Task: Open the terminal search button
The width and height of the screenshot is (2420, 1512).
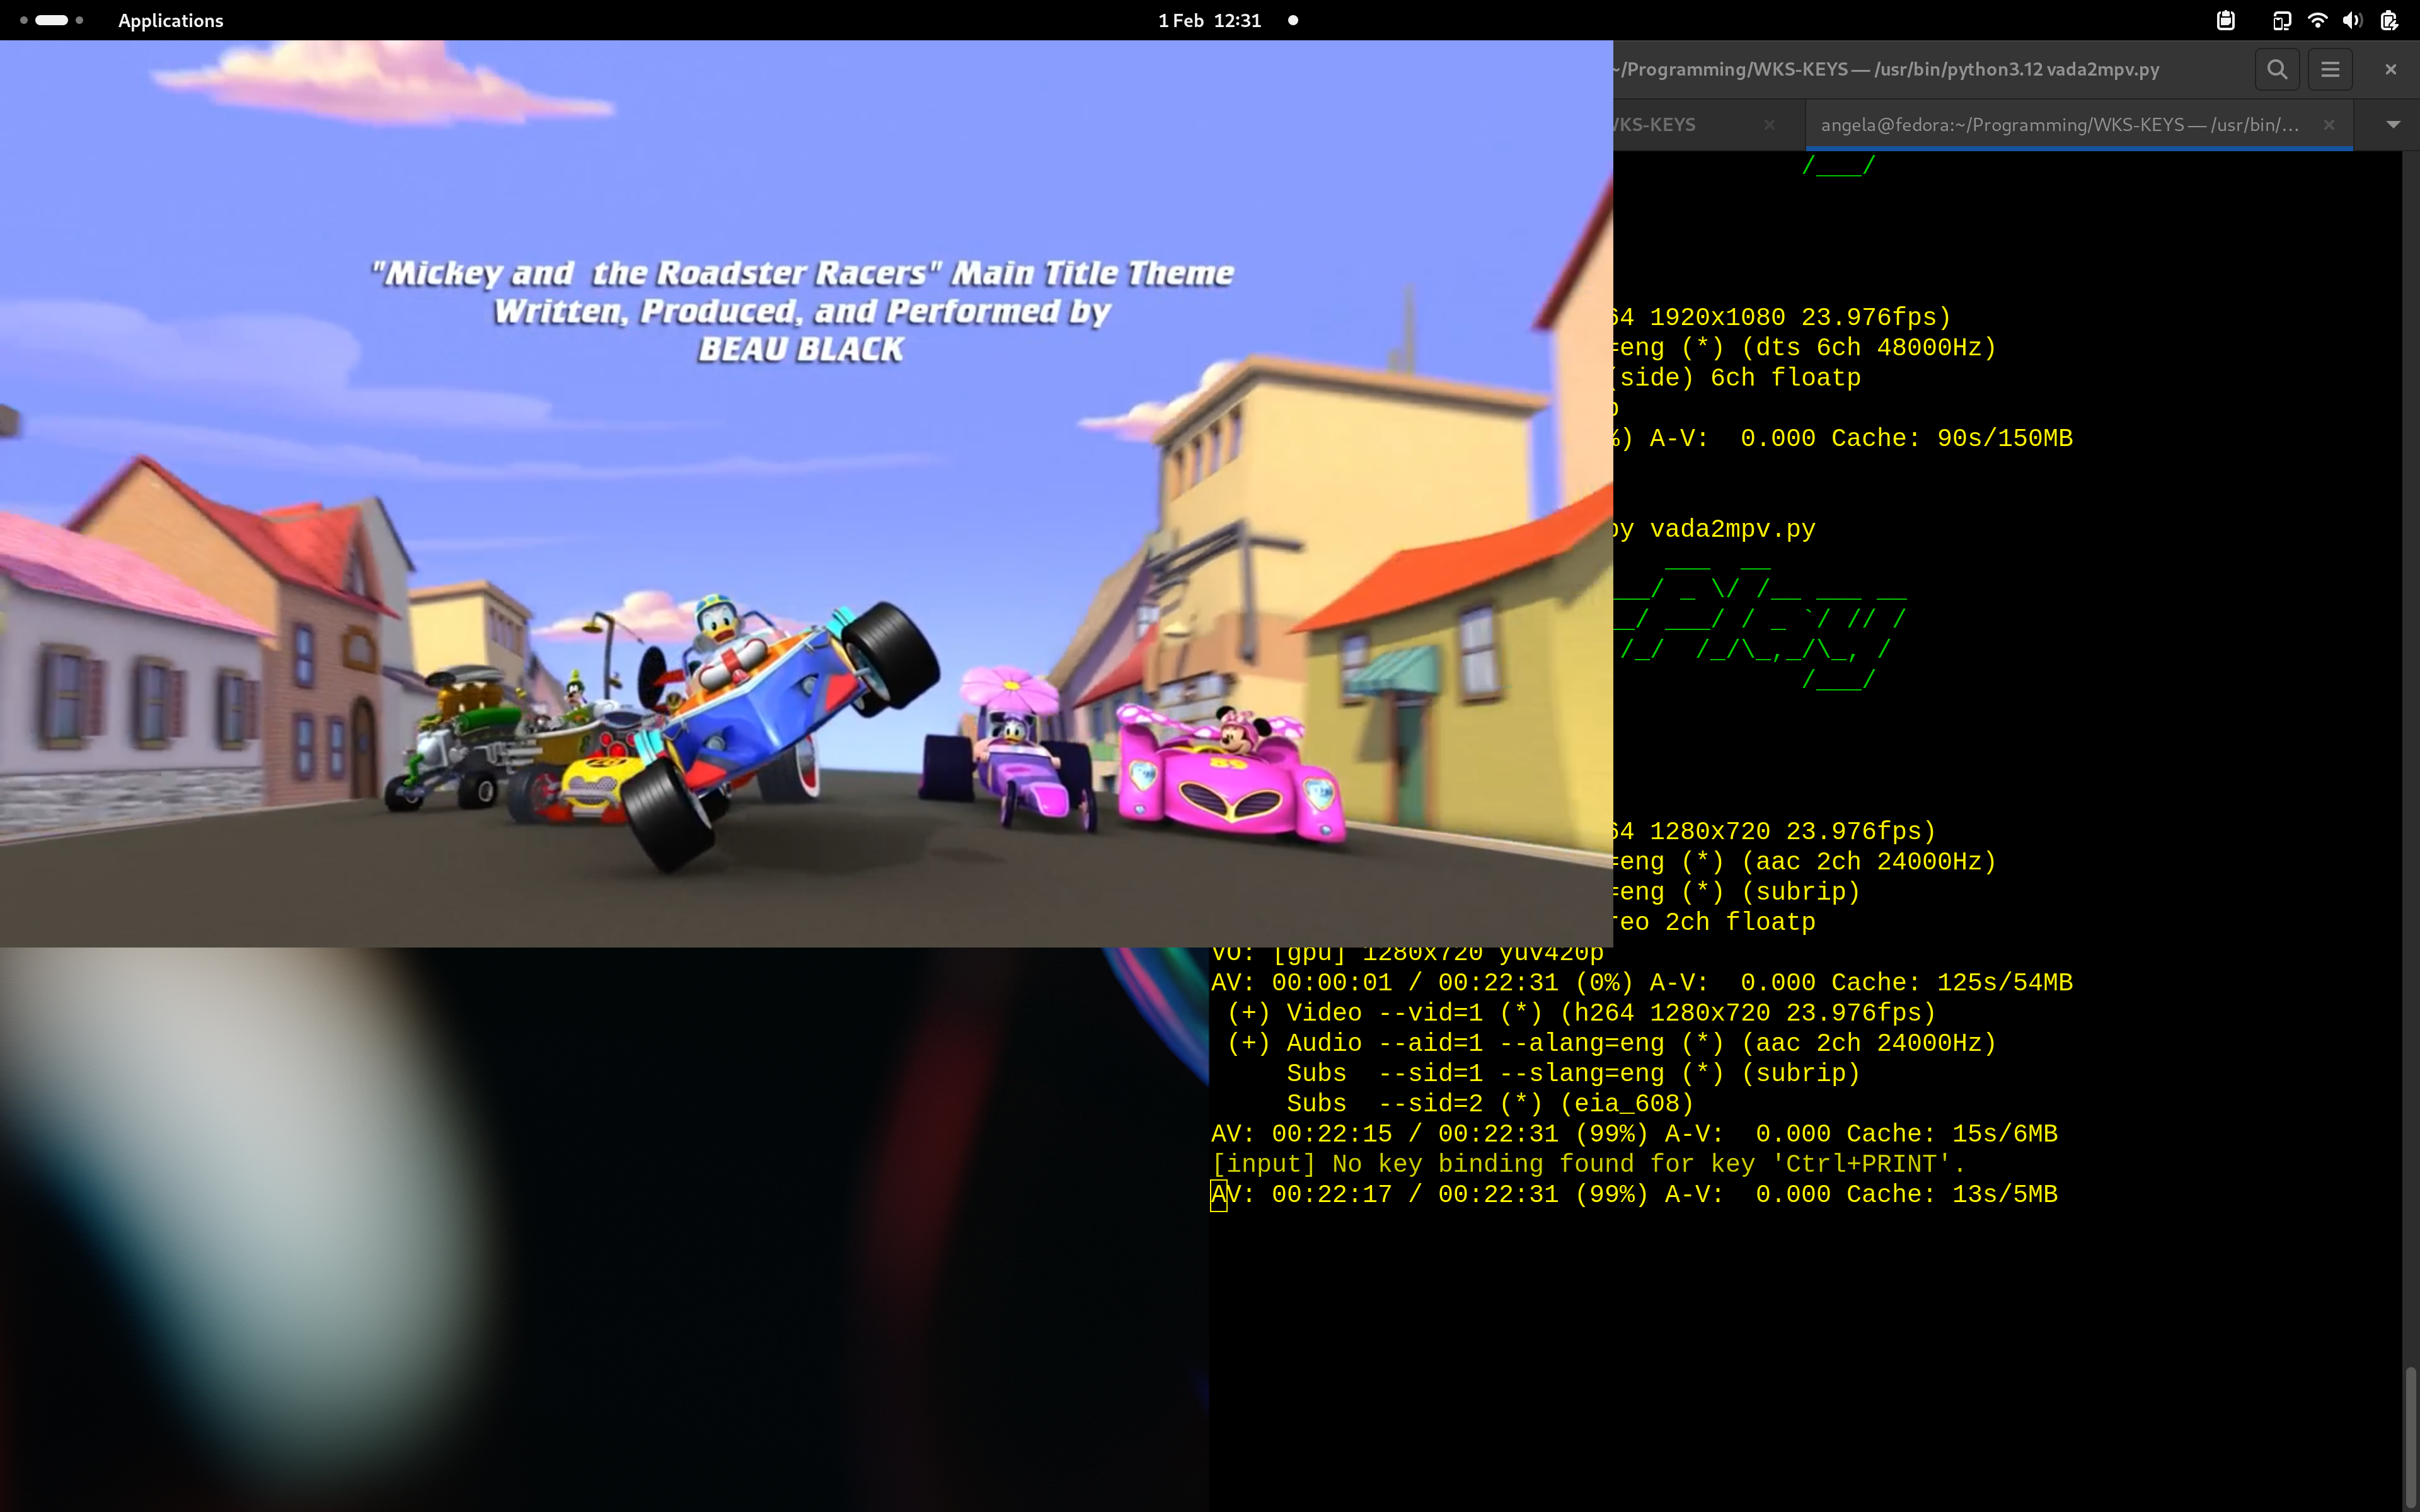Action: 2277,69
